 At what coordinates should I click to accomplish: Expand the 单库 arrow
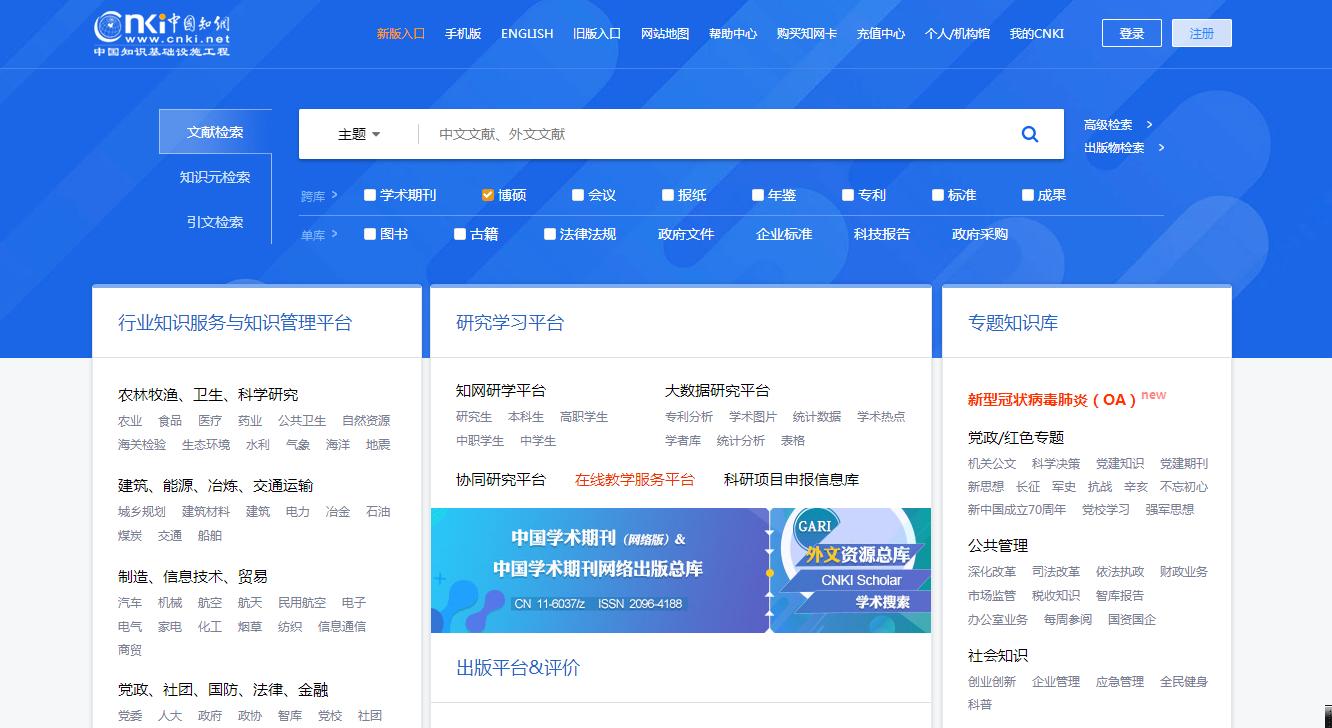[x=334, y=234]
